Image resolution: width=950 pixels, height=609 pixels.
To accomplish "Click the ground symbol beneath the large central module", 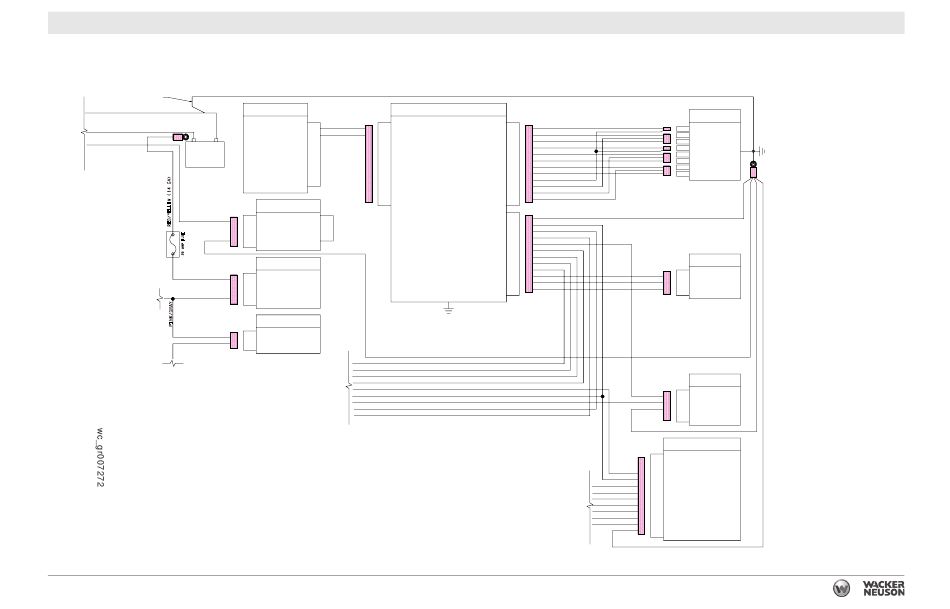I will pos(448,310).
